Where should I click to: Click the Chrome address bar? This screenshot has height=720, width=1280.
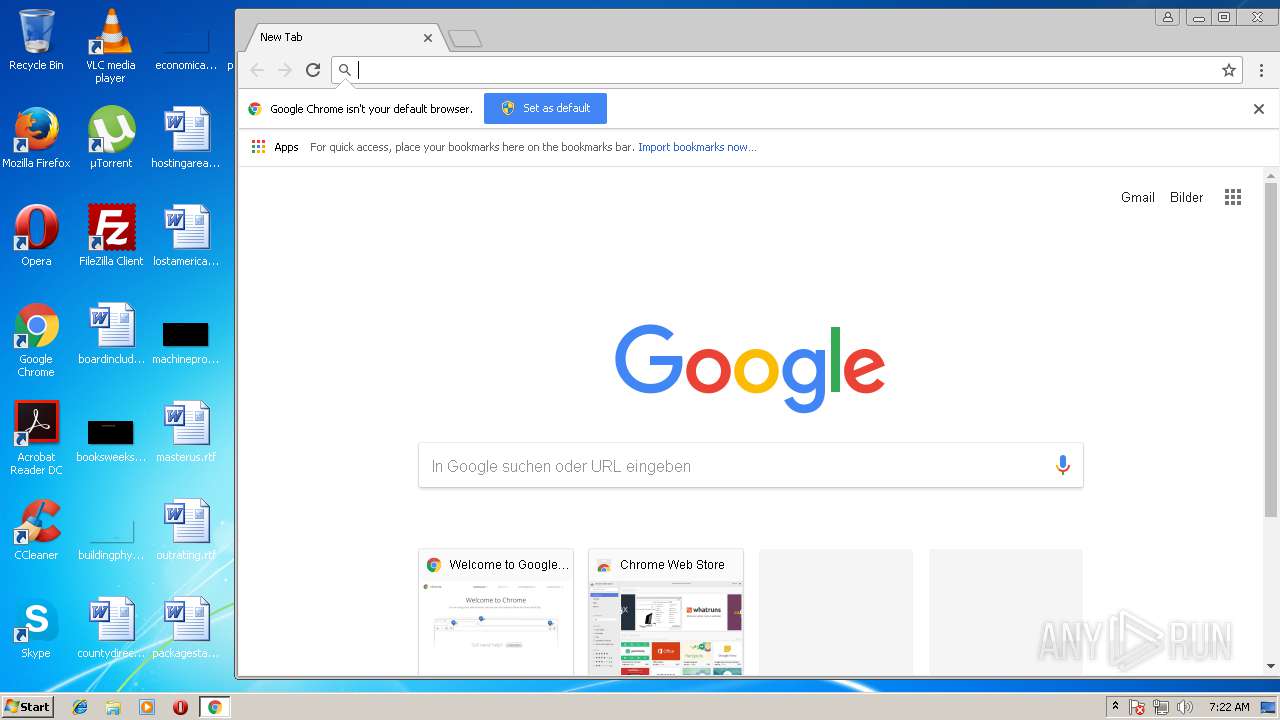pyautogui.click(x=785, y=70)
